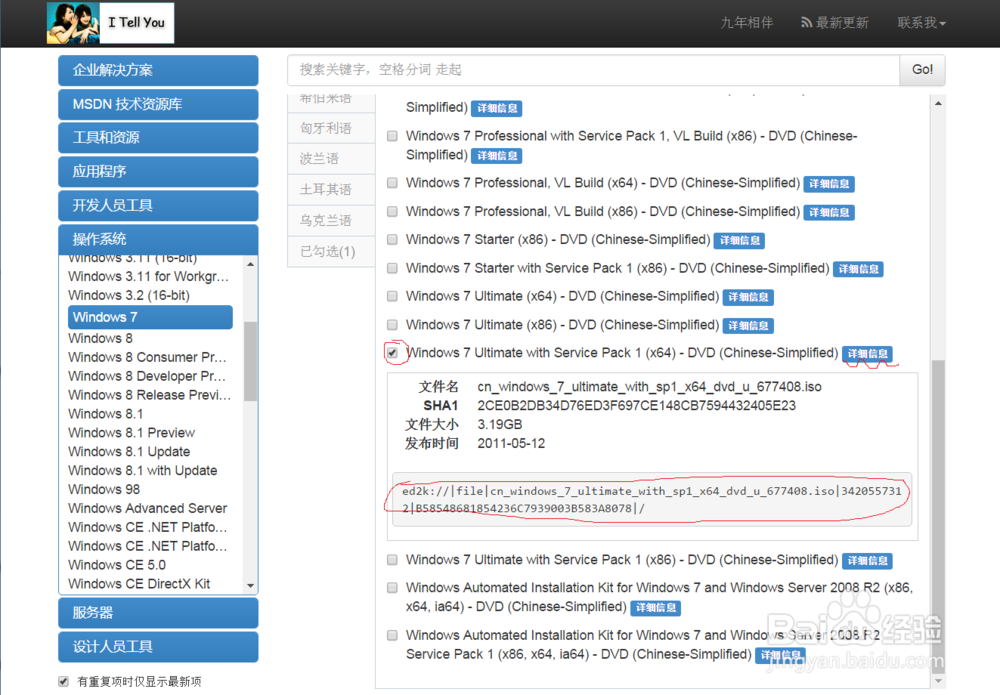Select Windows 8 Release Preview entry
1000x695 pixels.
click(149, 395)
